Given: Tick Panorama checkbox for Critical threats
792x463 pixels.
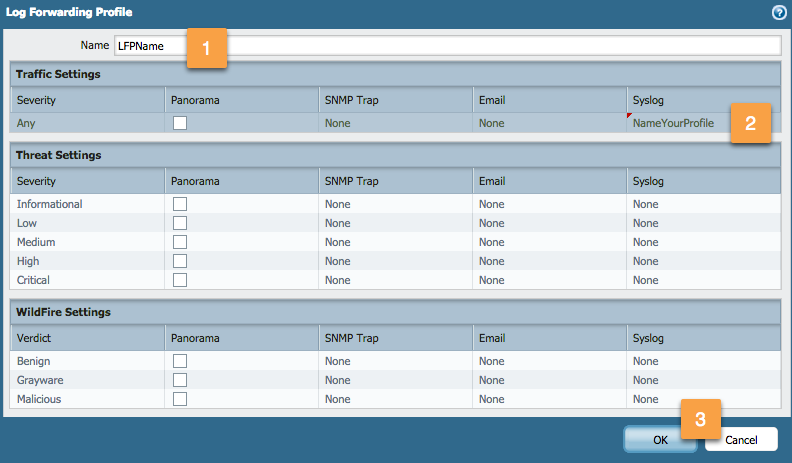Looking at the screenshot, I should 180,280.
